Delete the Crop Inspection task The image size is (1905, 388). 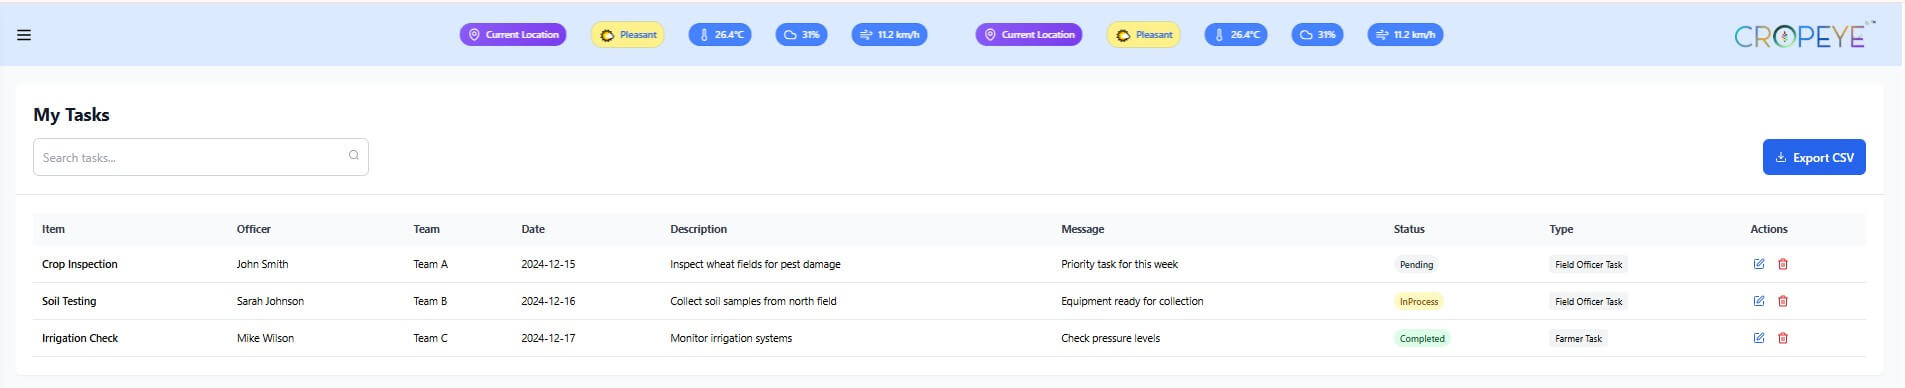coord(1783,264)
